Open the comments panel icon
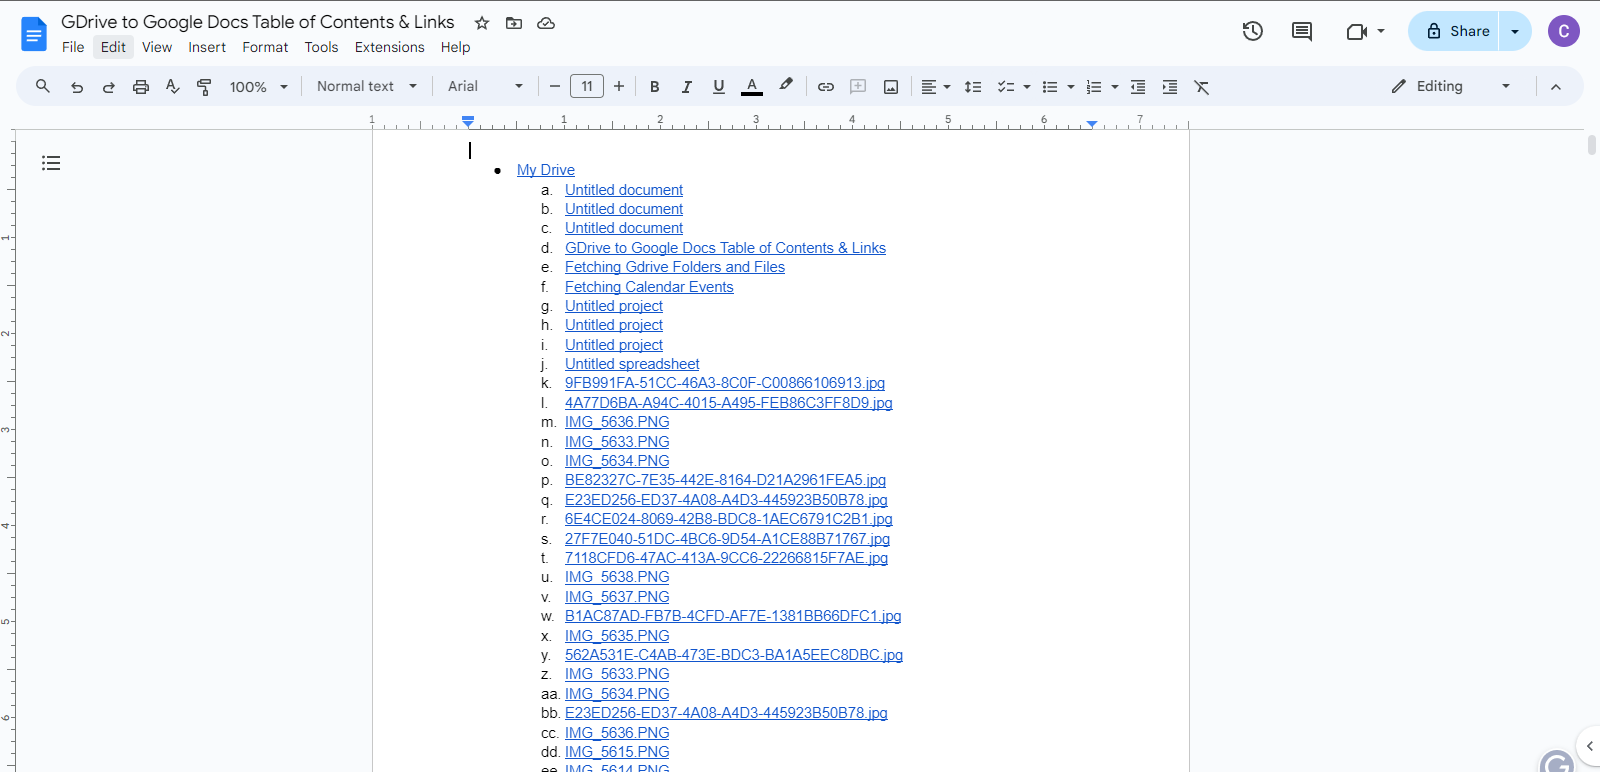This screenshot has width=1600, height=772. coord(1302,31)
